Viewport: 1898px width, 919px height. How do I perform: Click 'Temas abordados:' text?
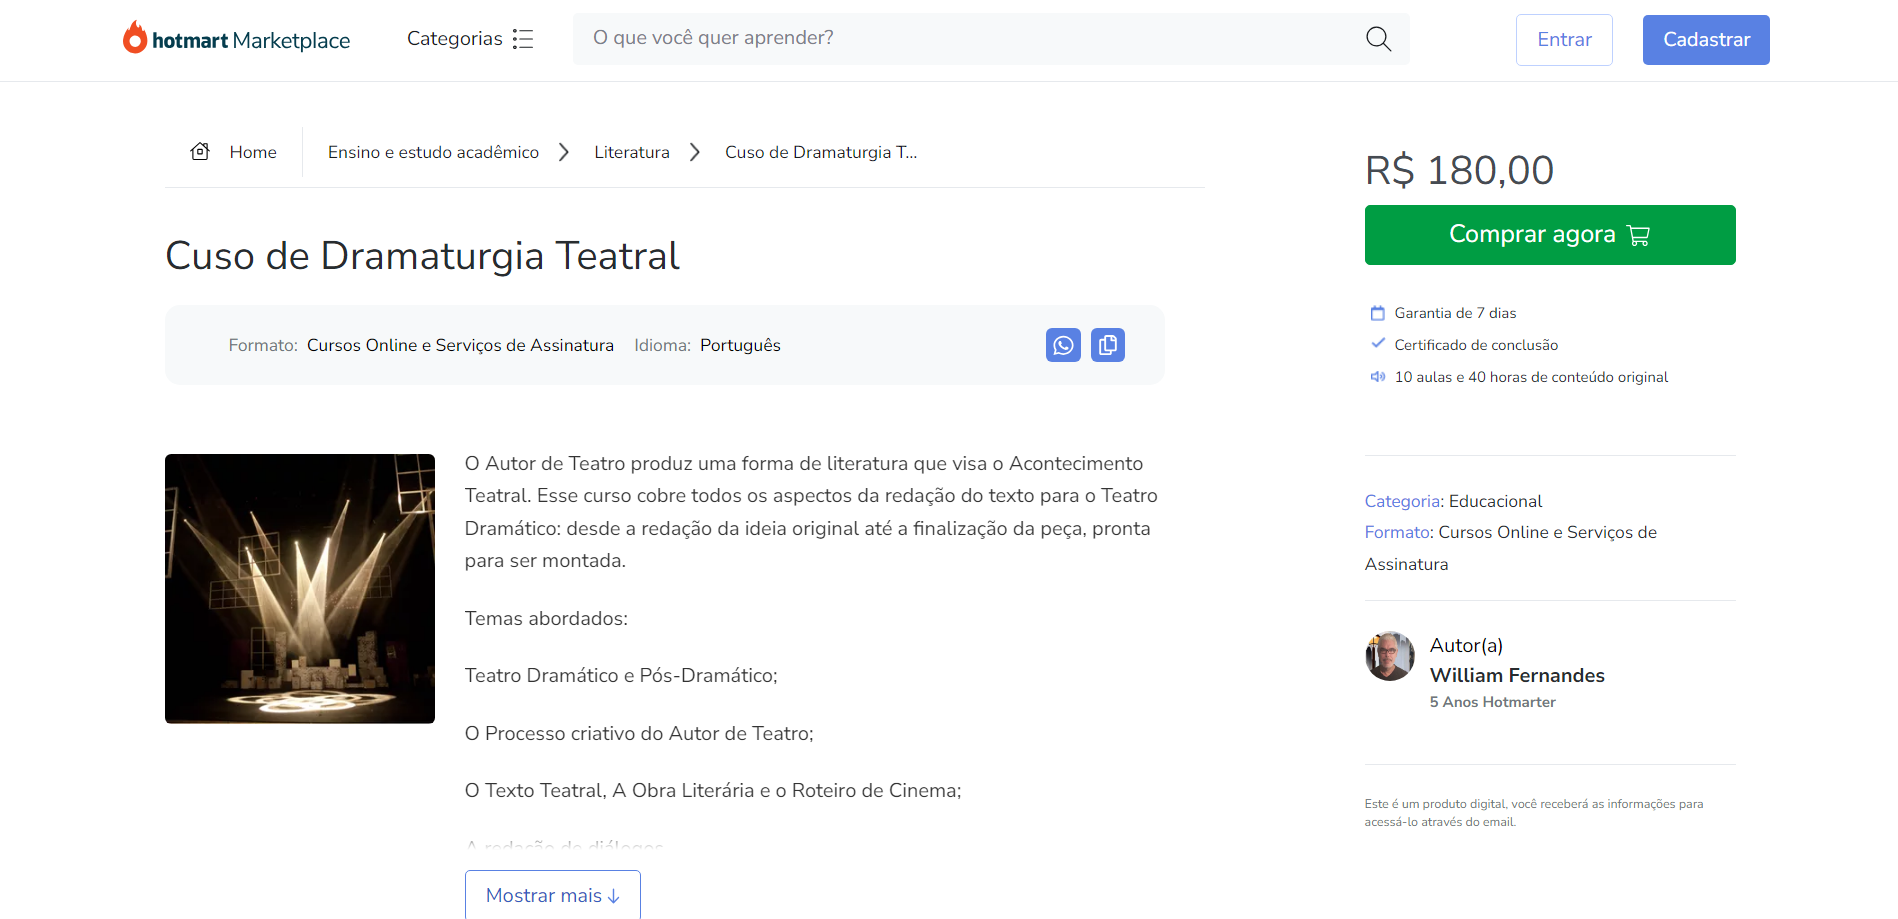546,618
